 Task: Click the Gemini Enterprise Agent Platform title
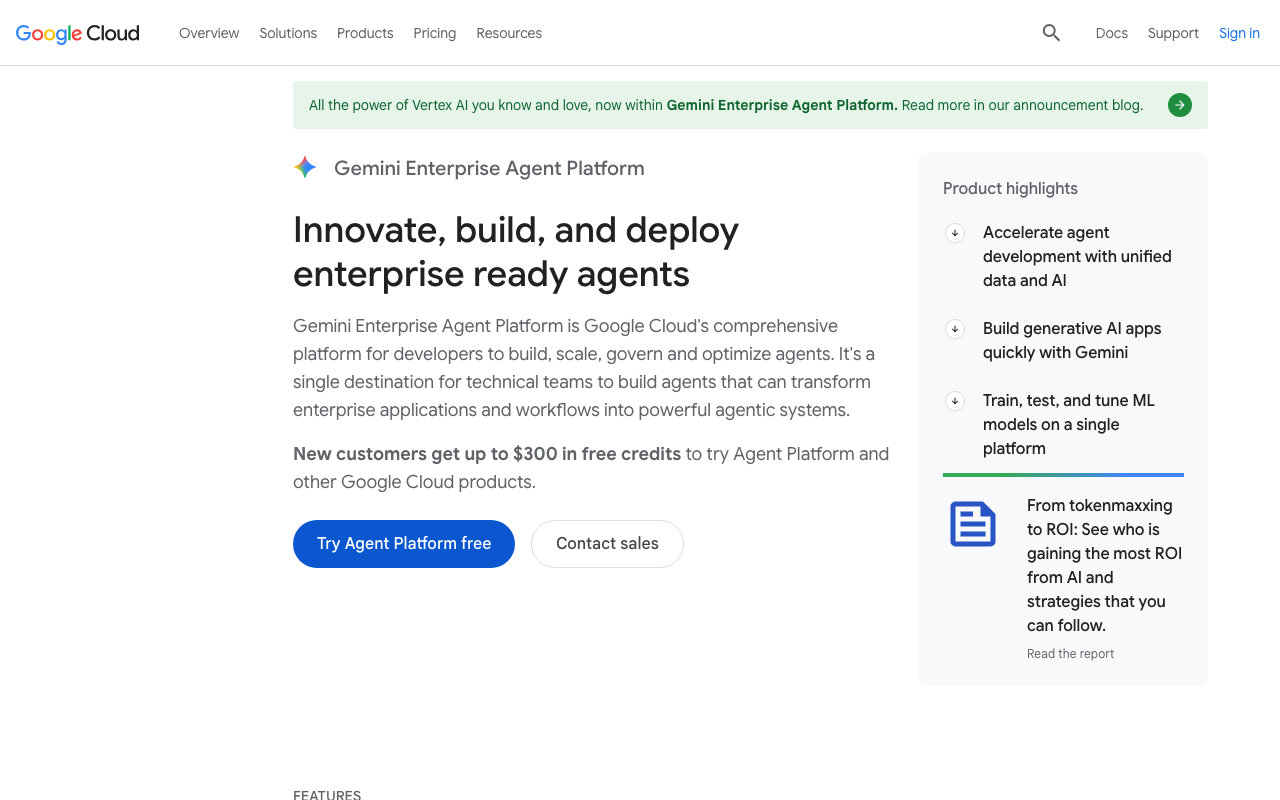(x=489, y=168)
